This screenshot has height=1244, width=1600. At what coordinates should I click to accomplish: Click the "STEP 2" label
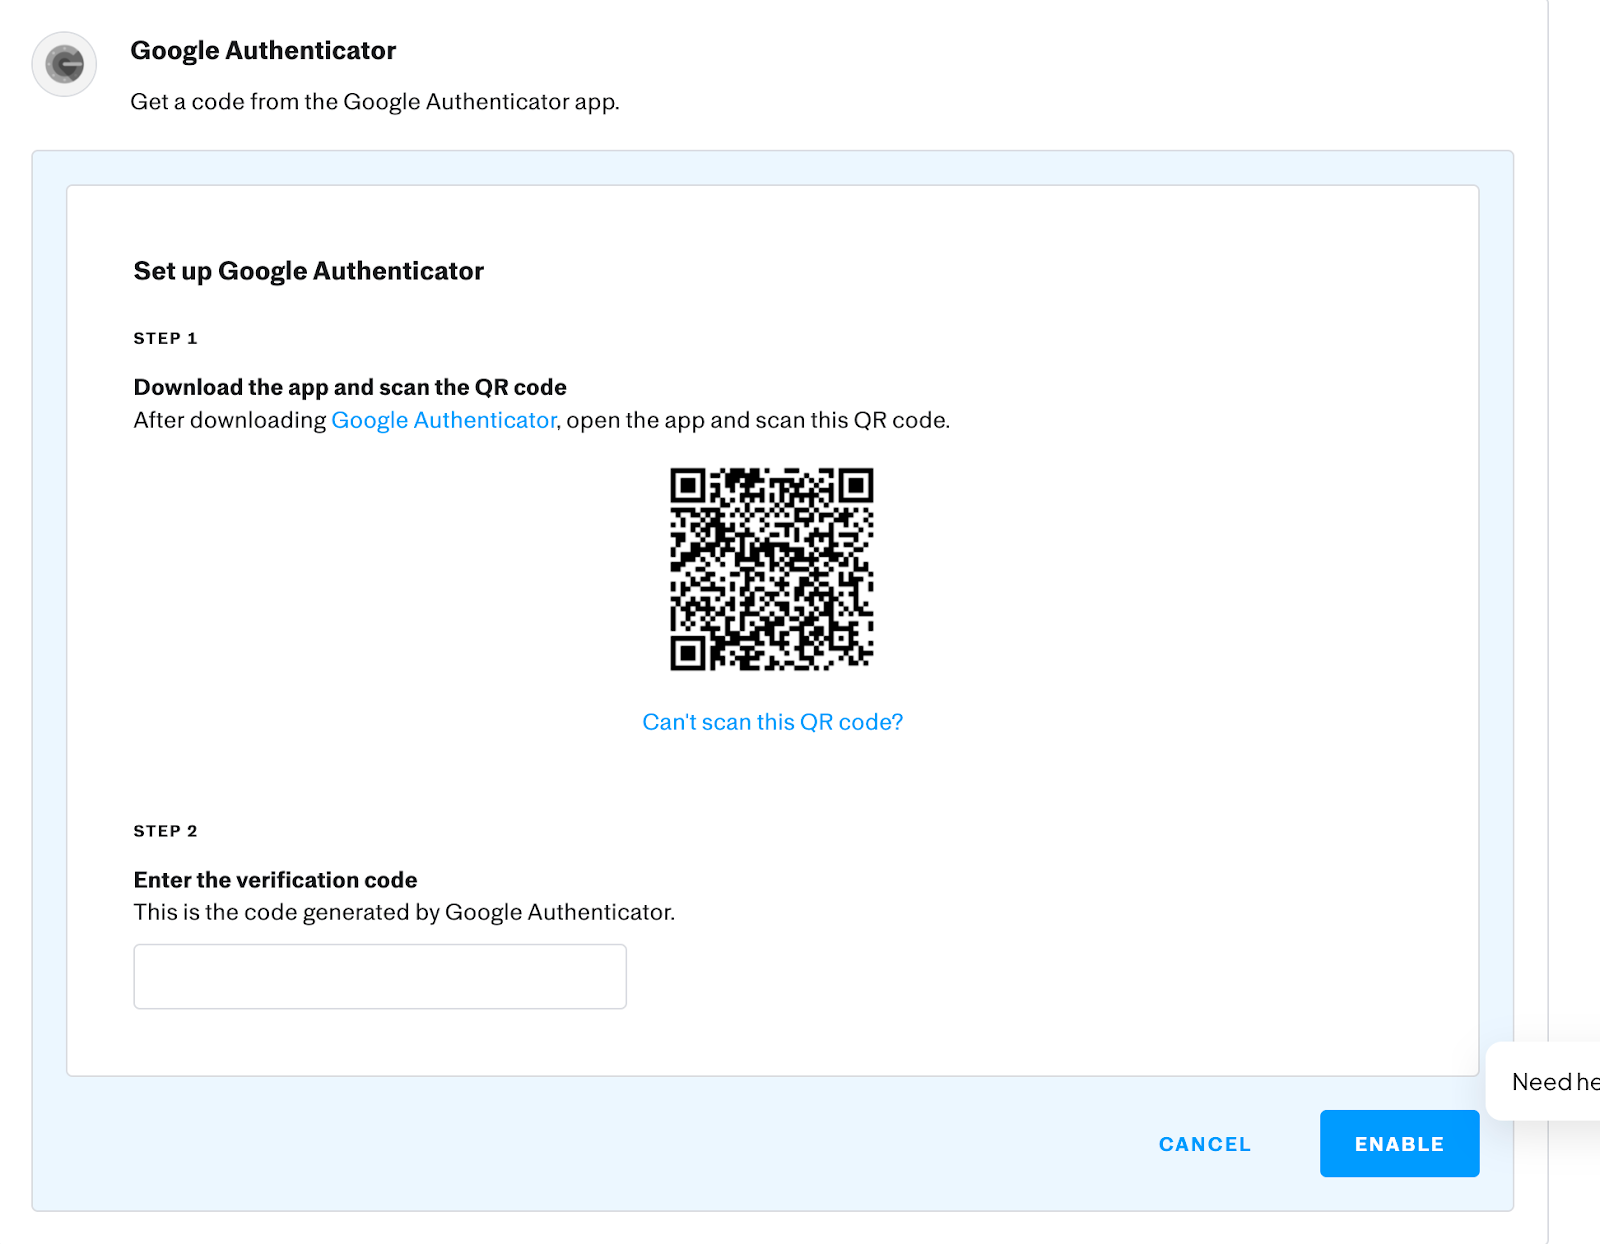165,831
